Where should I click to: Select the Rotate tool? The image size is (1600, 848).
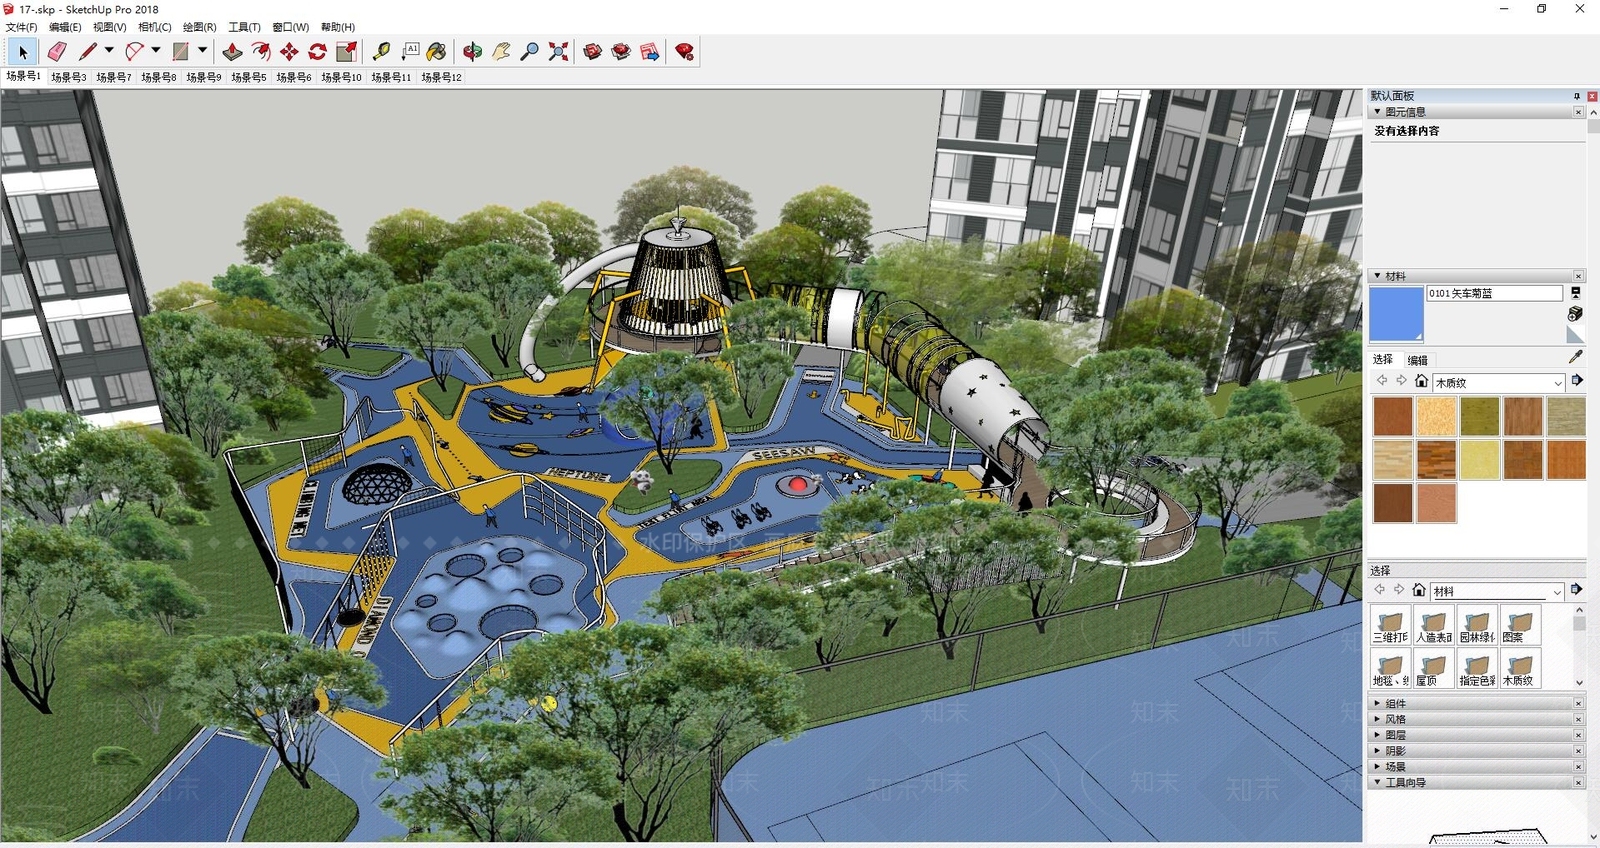(318, 52)
